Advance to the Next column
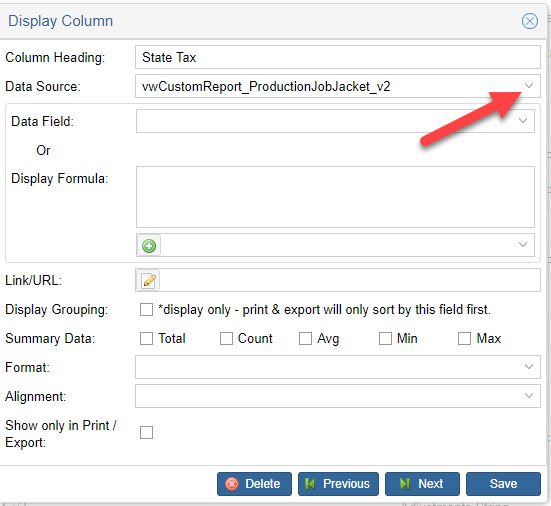The width and height of the screenshot is (551, 506). pyautogui.click(x=422, y=484)
